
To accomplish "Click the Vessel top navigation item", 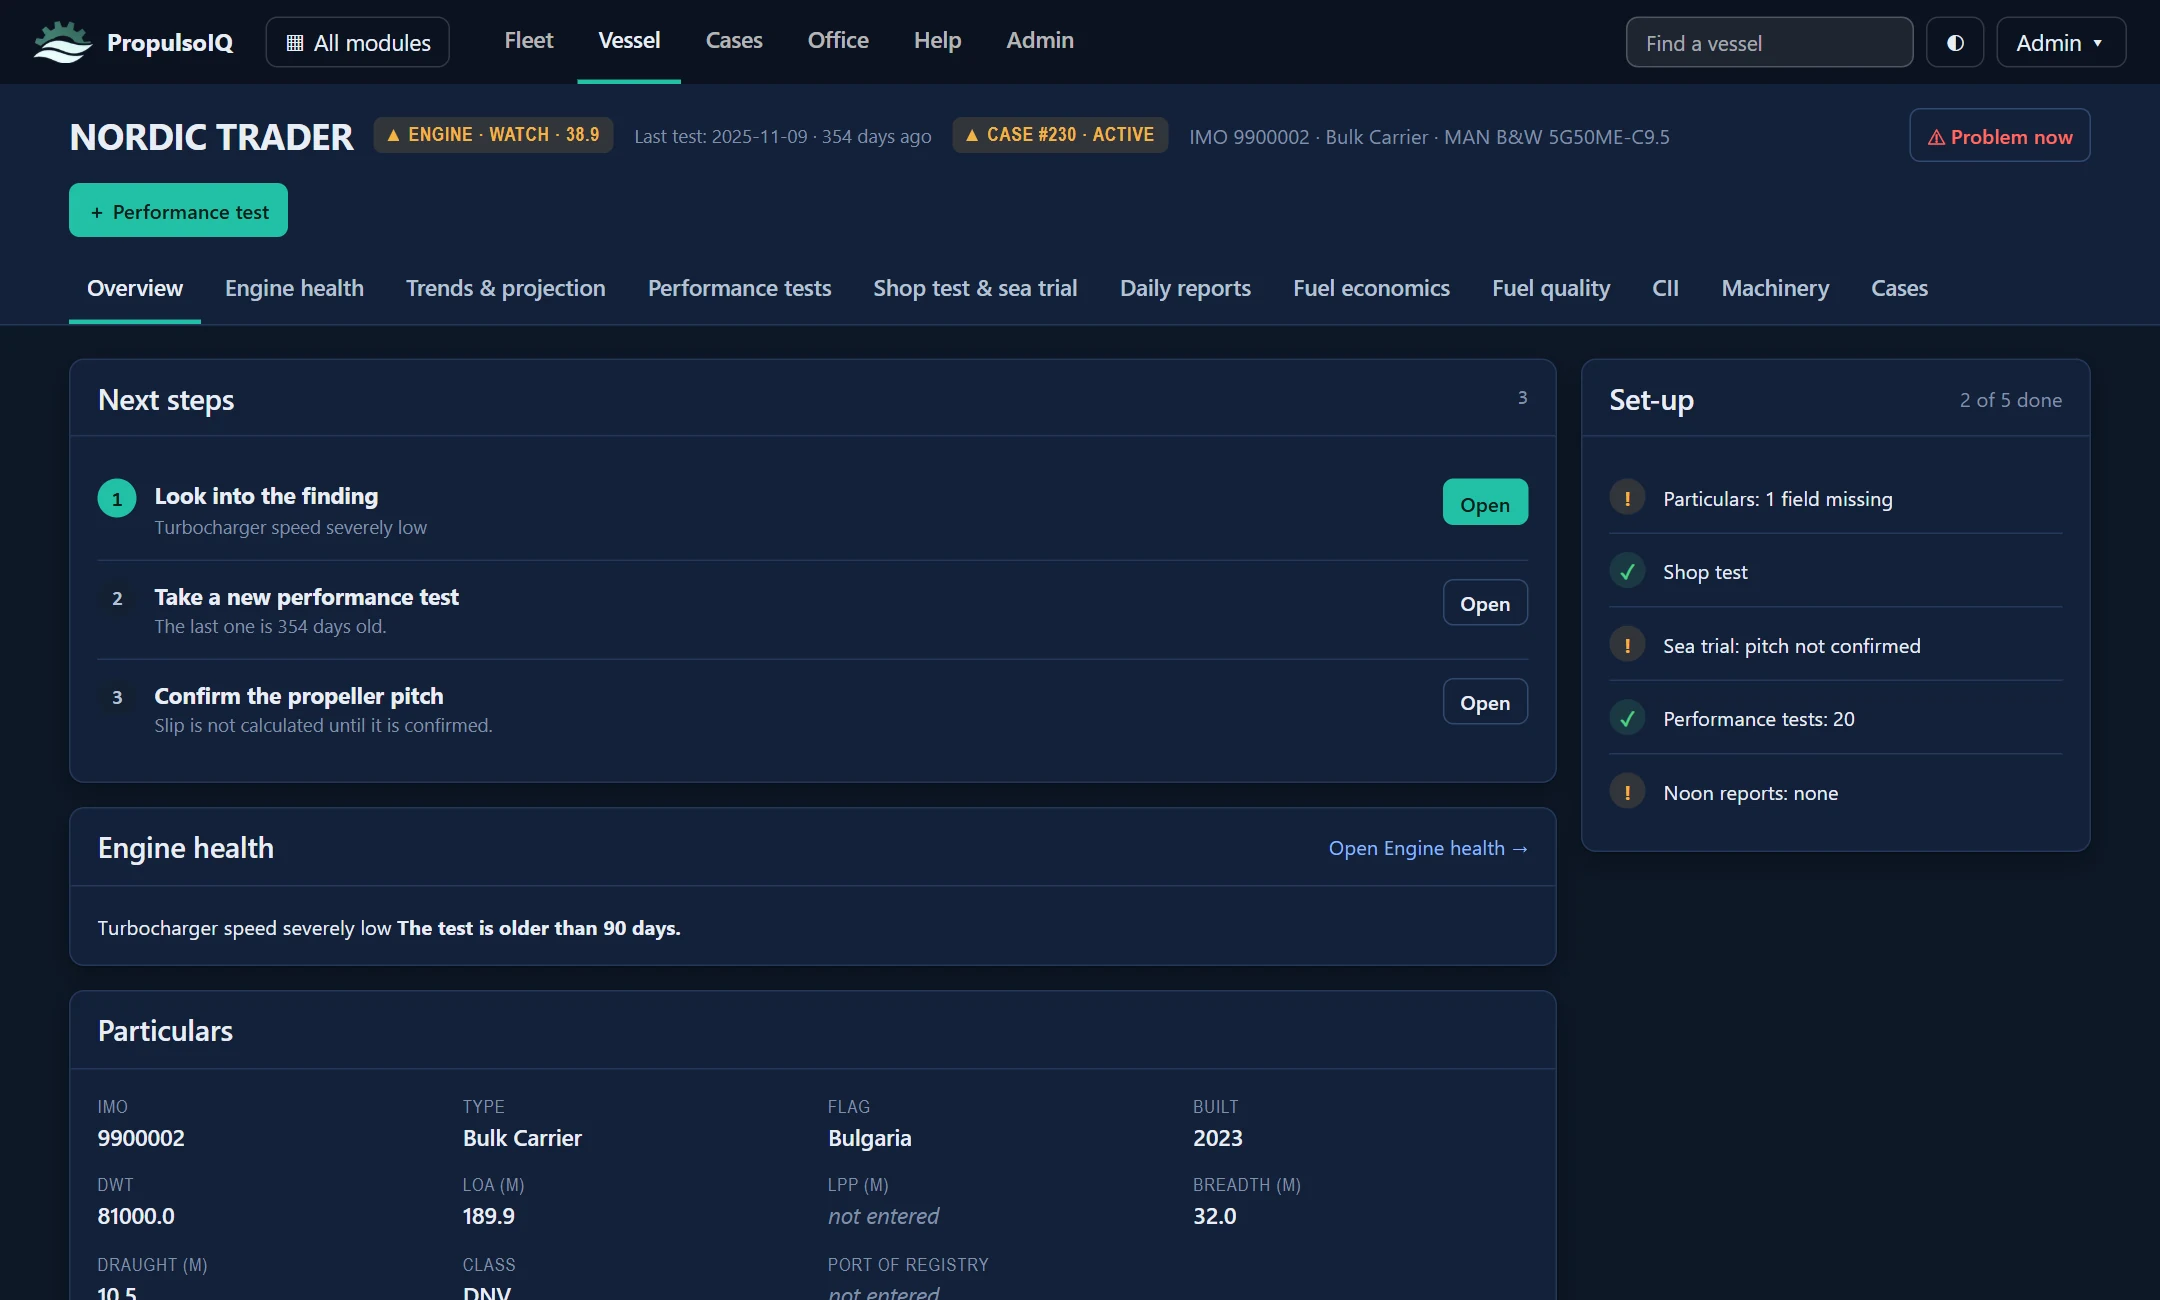I will coord(629,40).
